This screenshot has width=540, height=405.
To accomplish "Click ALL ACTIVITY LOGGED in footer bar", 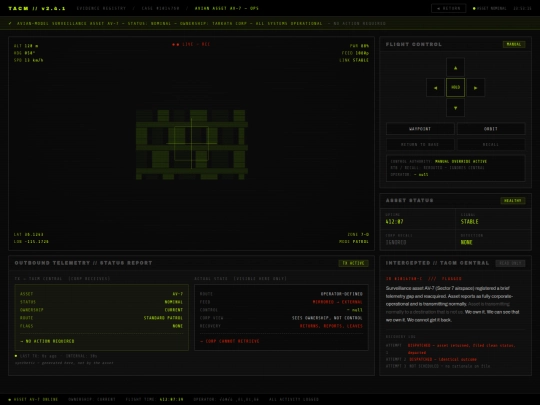I will pos(294,399).
